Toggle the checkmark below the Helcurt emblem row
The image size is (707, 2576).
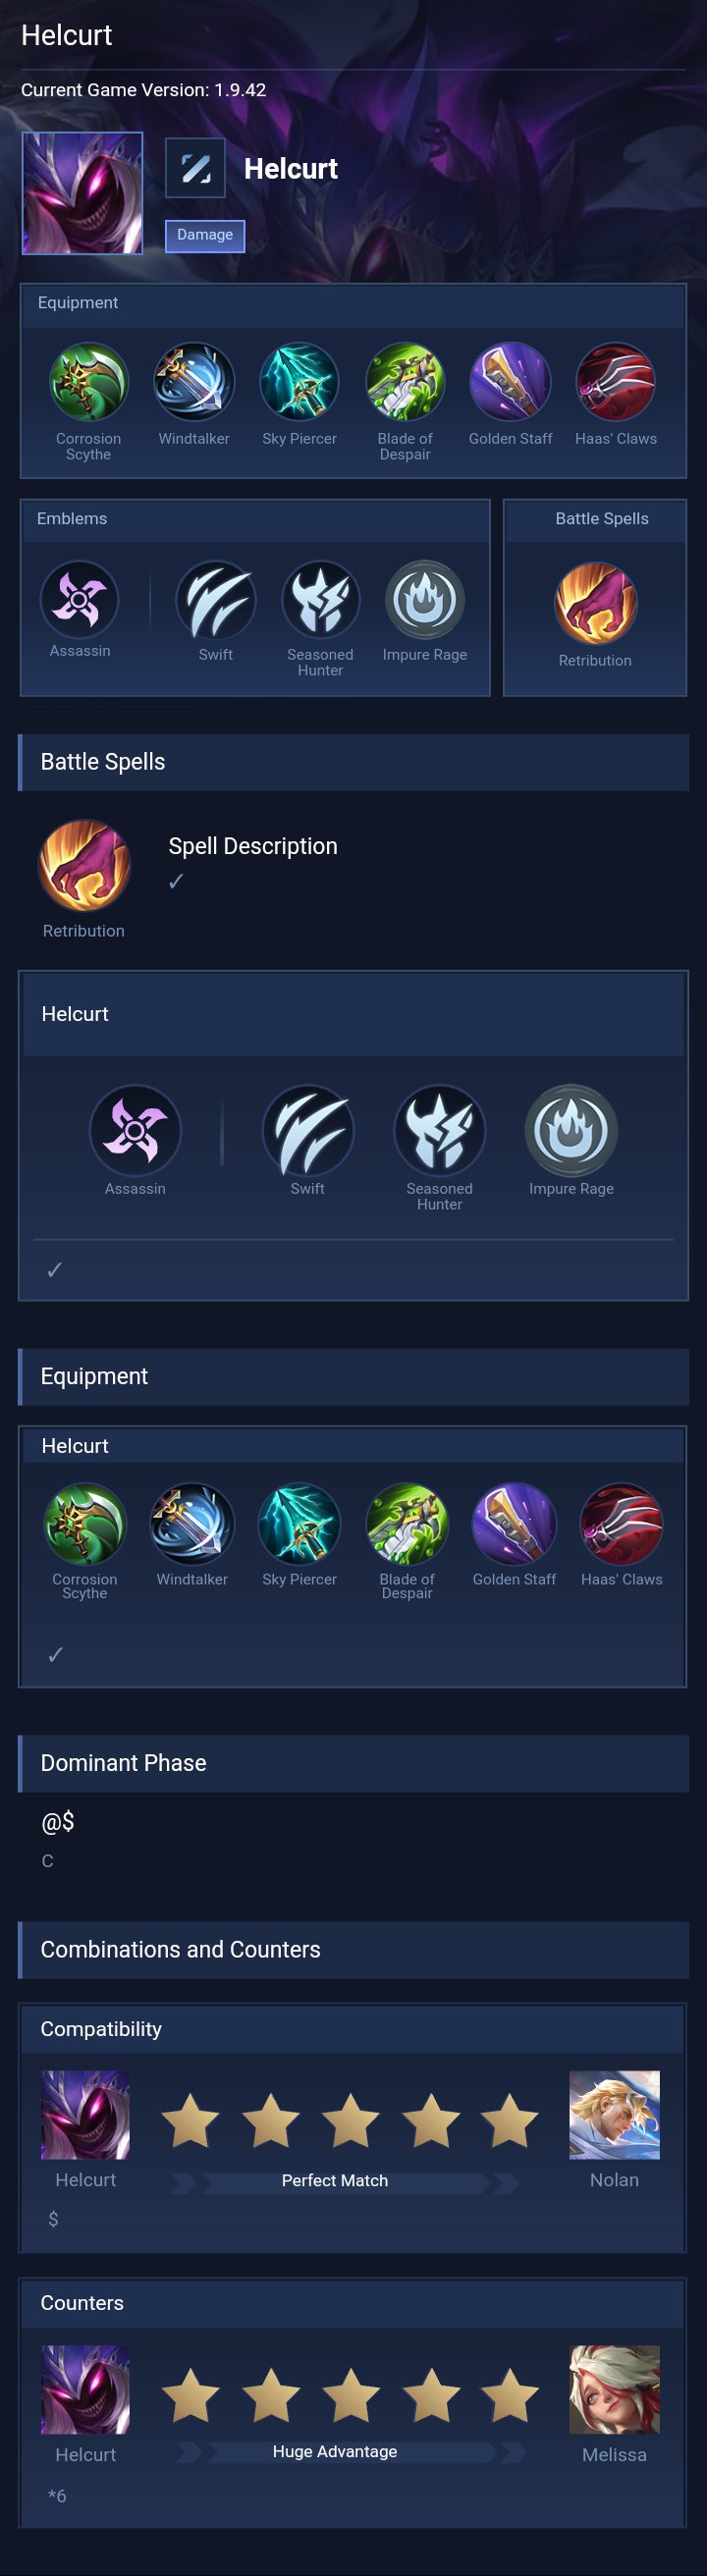tap(55, 1269)
